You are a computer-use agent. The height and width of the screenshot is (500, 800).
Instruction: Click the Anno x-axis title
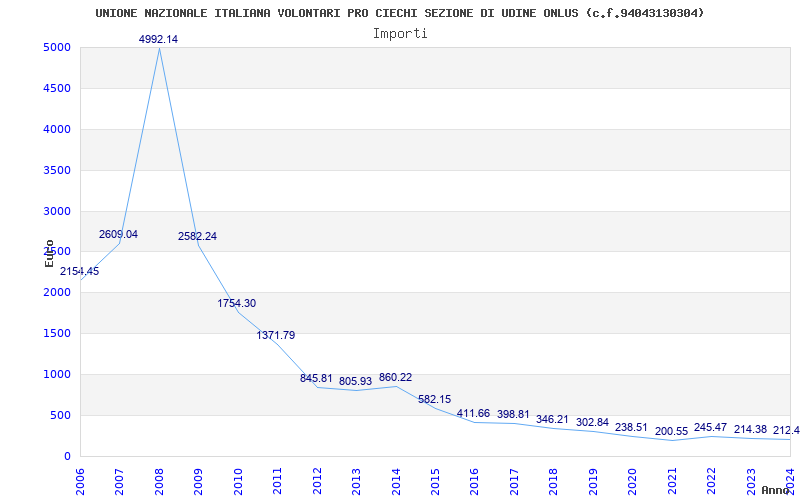(776, 490)
